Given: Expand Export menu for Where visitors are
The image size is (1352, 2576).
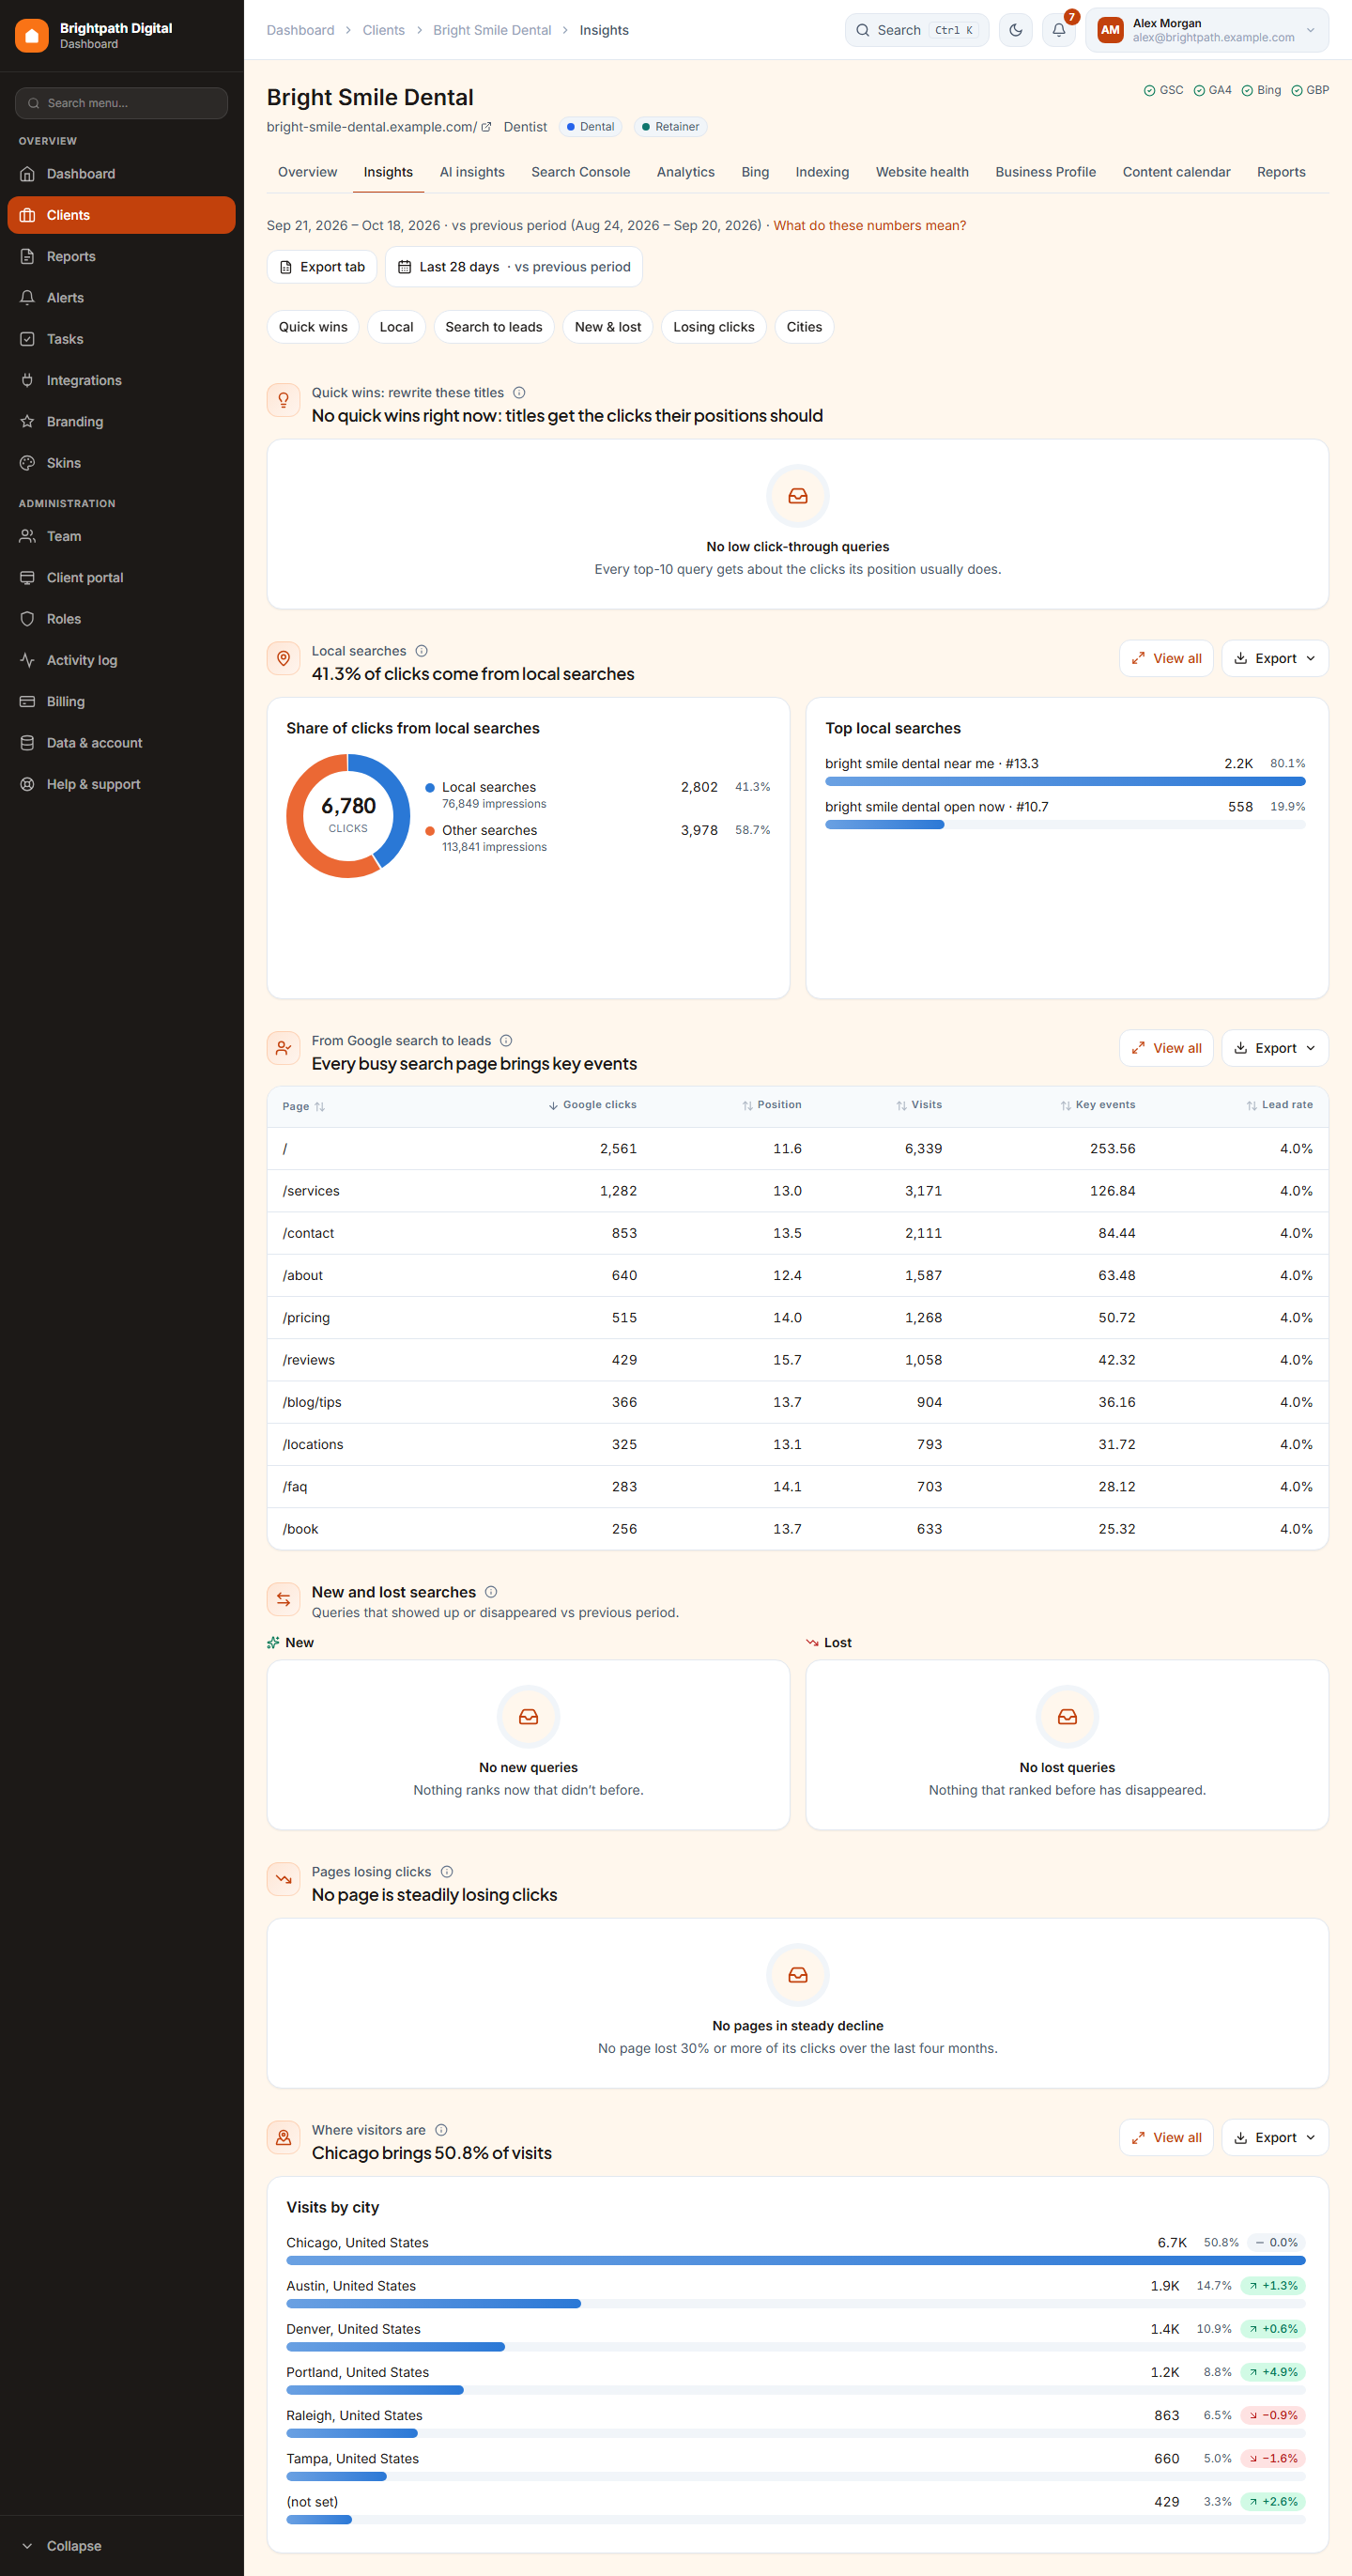Looking at the screenshot, I should [x=1275, y=2137].
